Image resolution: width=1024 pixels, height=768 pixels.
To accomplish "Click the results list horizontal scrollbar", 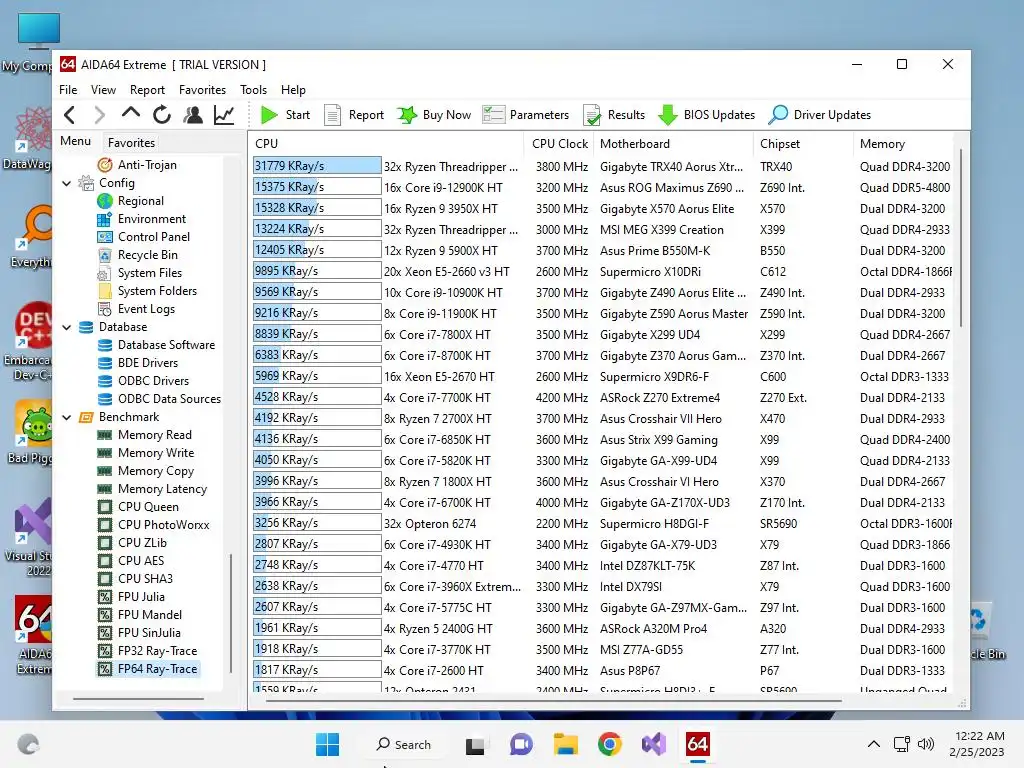I will pos(554,700).
